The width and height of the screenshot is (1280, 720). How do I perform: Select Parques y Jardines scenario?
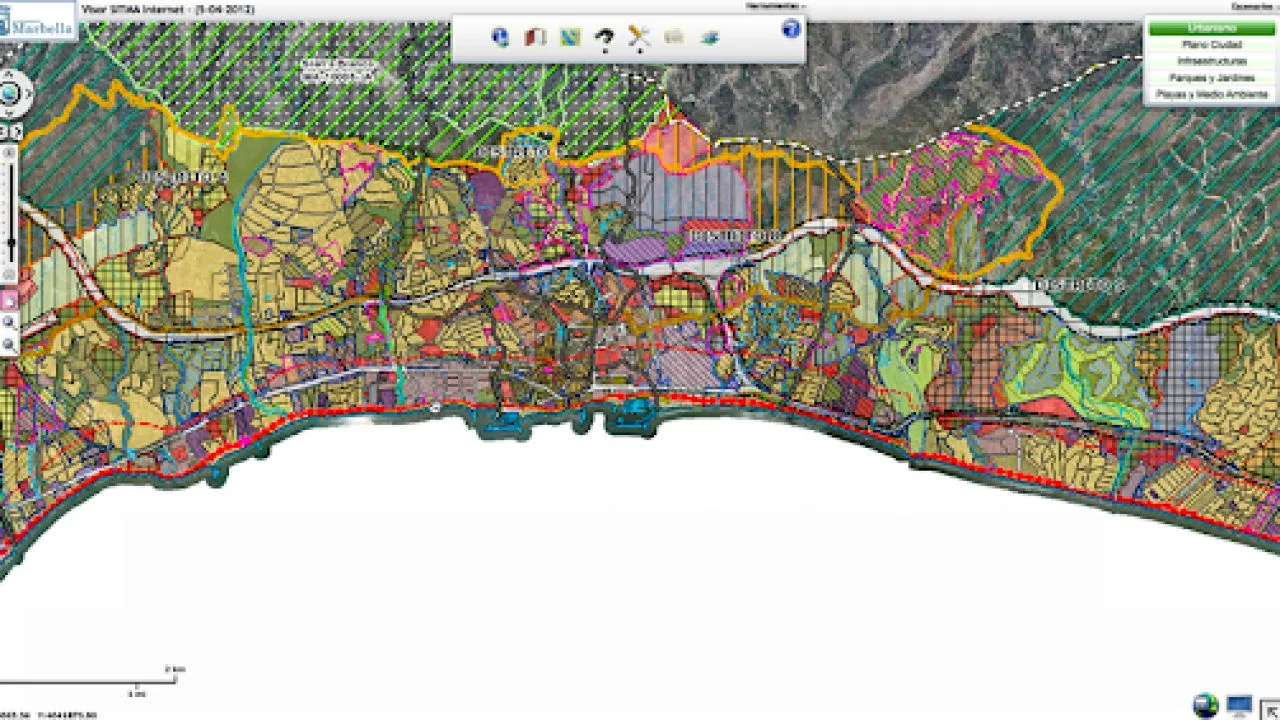click(x=1211, y=78)
